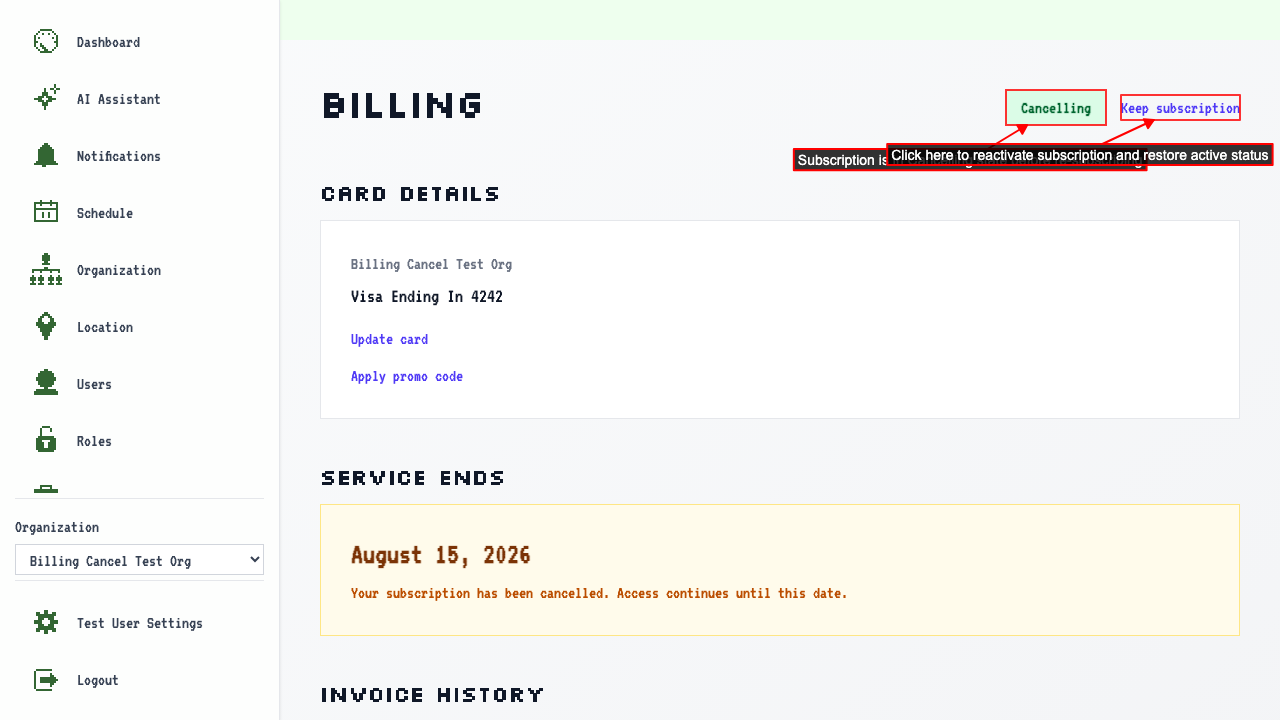
Task: Click the subscription cancelled notice text
Action: 599,594
